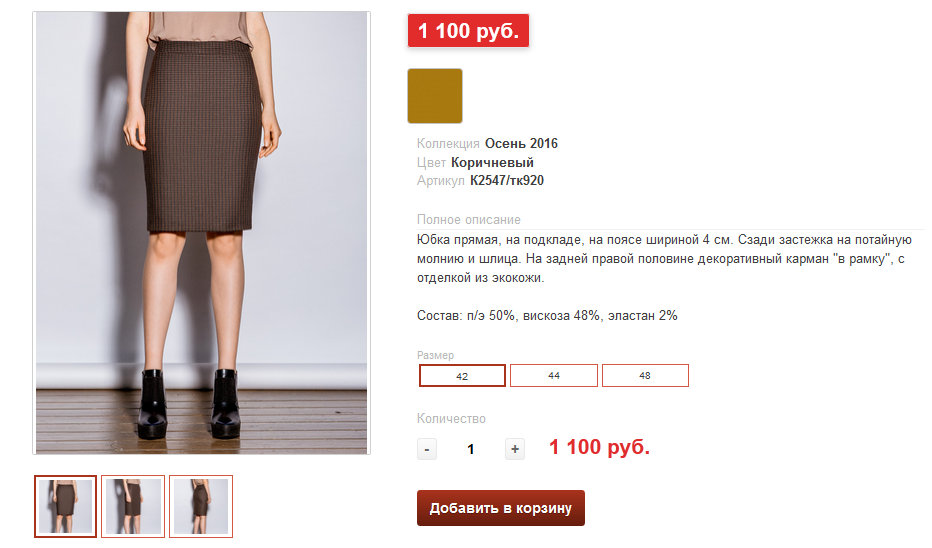Viewport: 932px width, 548px height.
Task: Select size 42
Action: click(462, 376)
